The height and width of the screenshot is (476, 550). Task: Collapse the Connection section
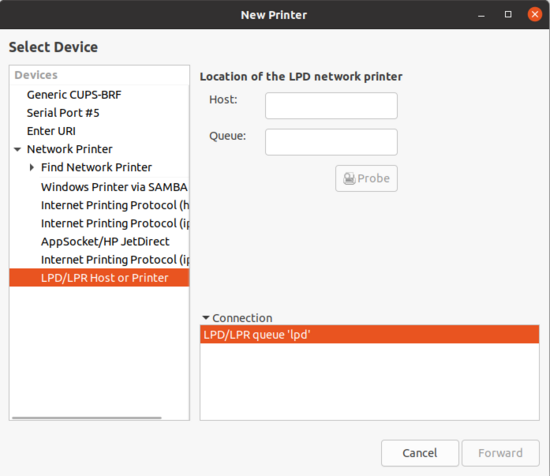[206, 318]
